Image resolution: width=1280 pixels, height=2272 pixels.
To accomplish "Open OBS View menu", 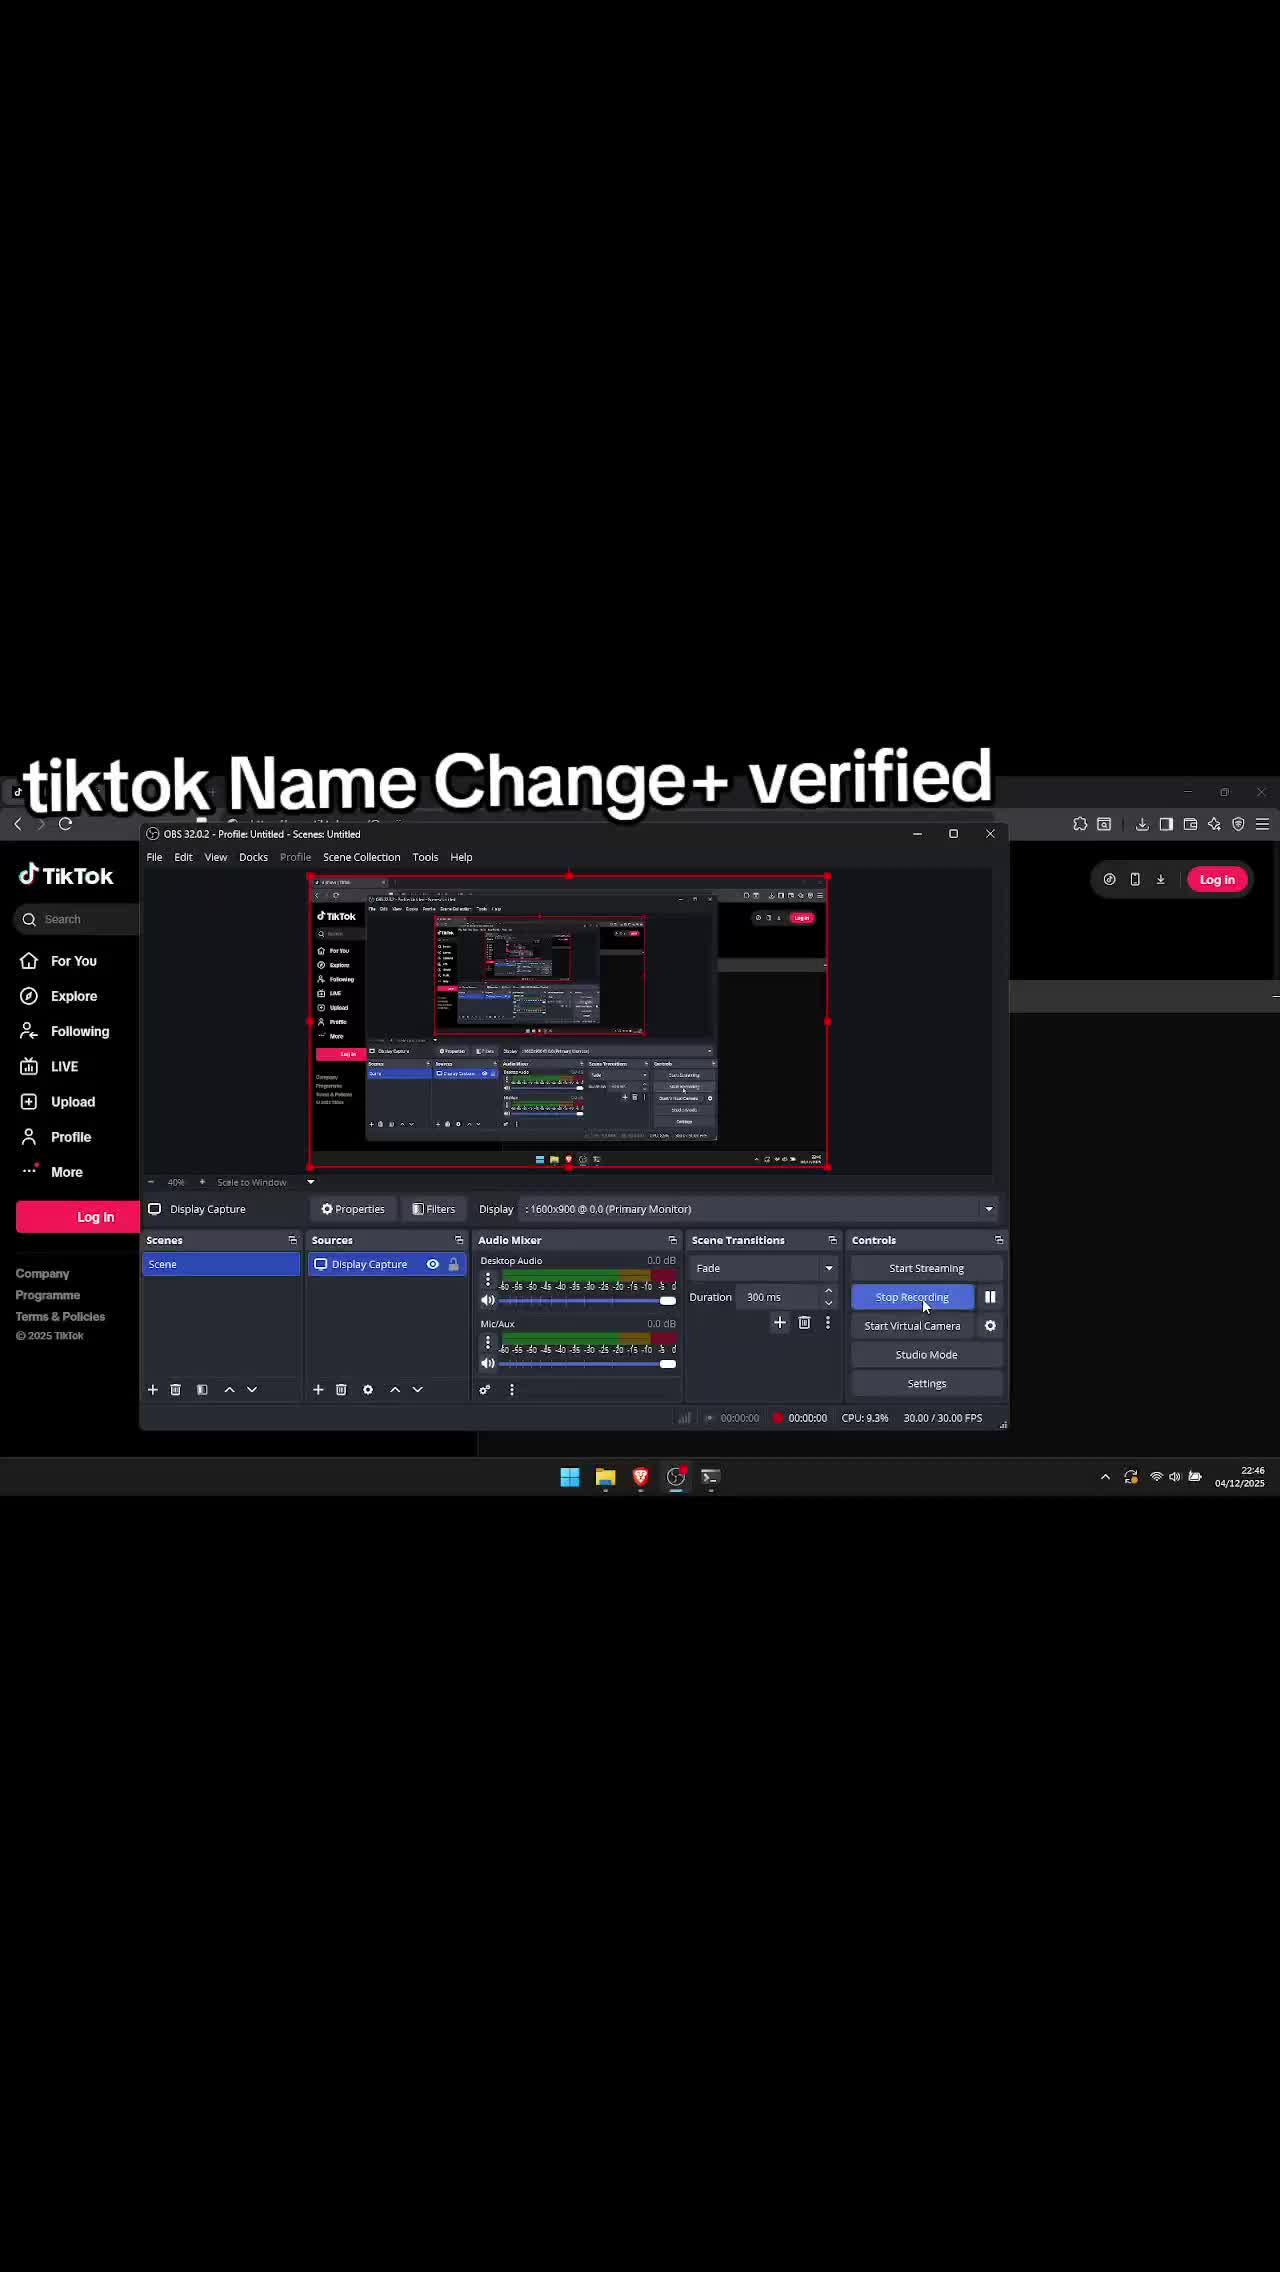I will (x=216, y=857).
